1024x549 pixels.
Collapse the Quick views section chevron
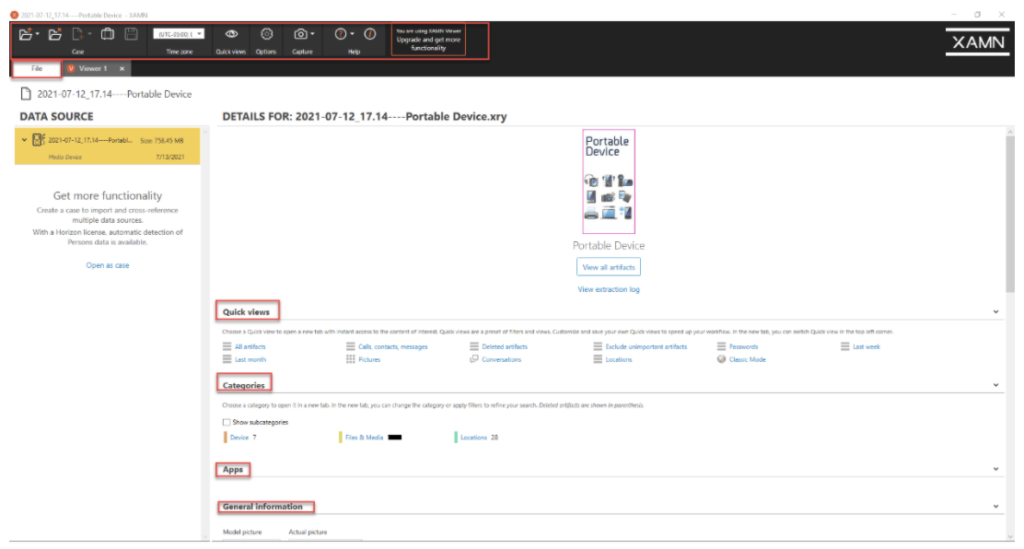click(x=996, y=312)
